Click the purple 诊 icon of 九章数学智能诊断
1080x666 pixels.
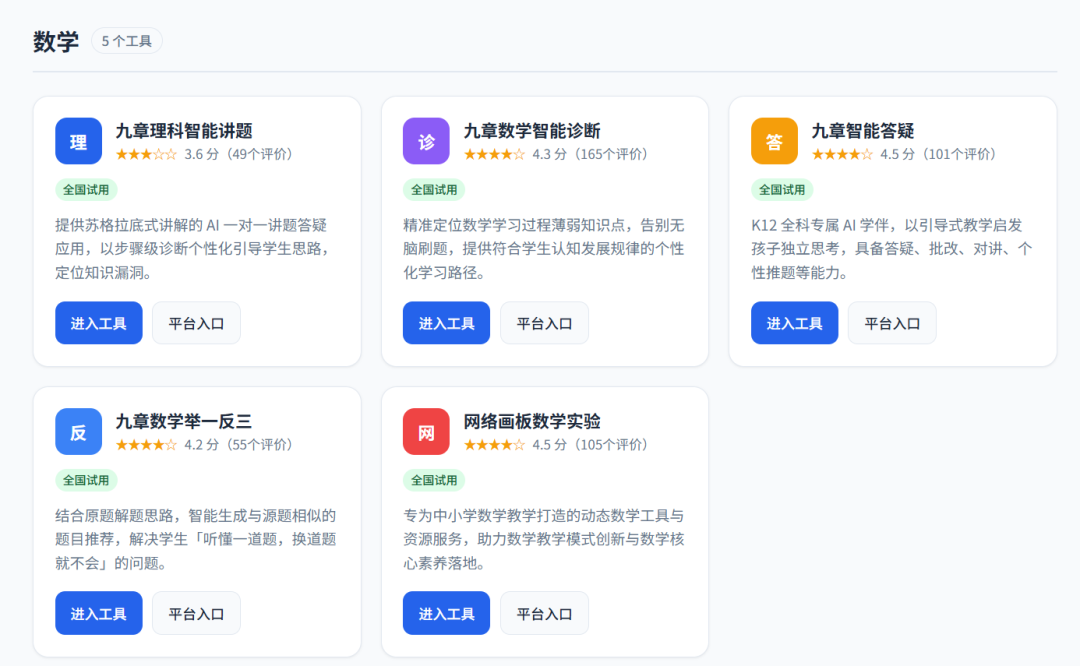426,141
